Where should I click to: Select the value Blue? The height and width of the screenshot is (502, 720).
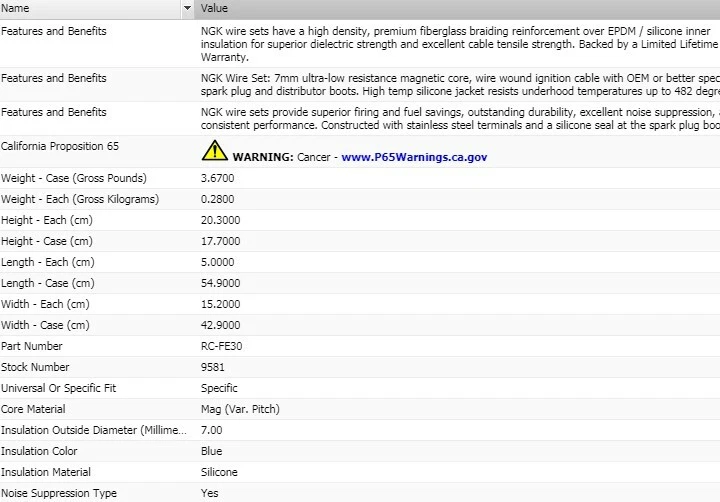point(211,451)
